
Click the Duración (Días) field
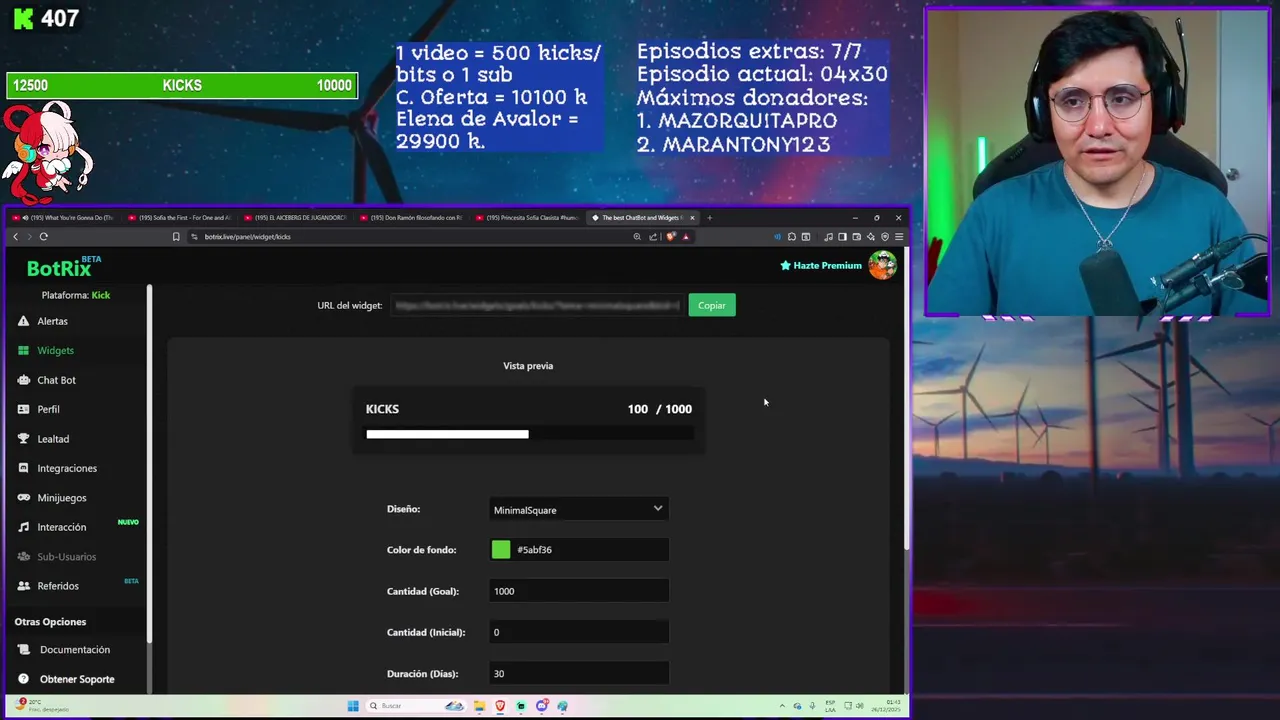(579, 673)
